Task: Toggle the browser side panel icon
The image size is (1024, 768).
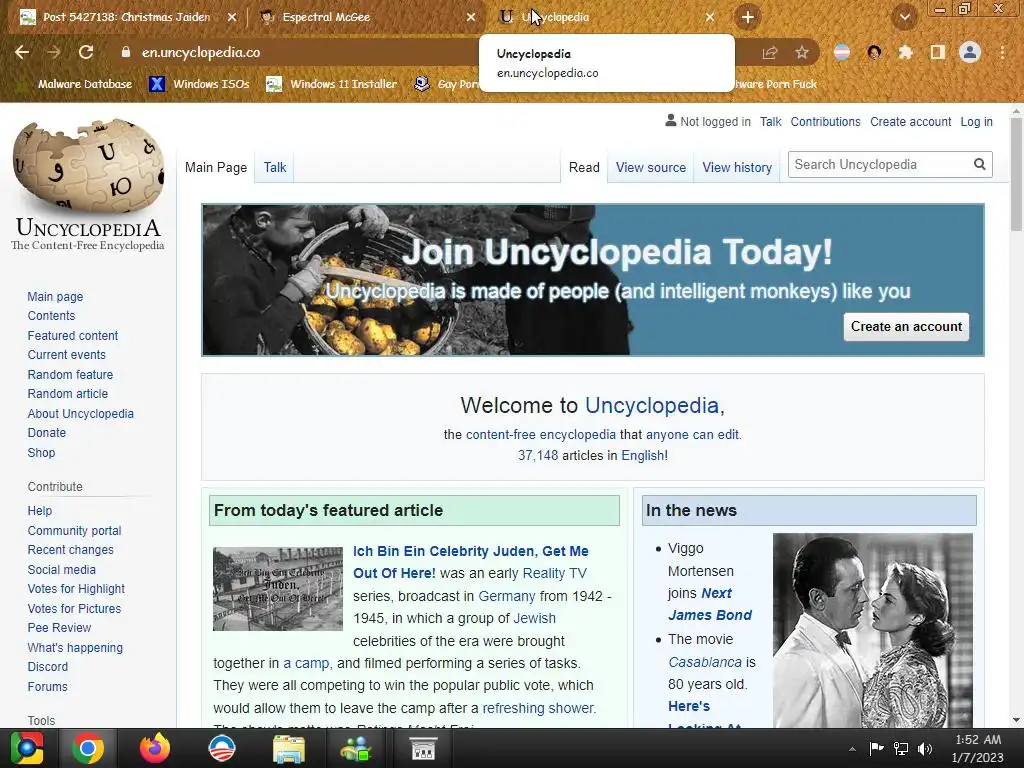Action: (x=938, y=52)
